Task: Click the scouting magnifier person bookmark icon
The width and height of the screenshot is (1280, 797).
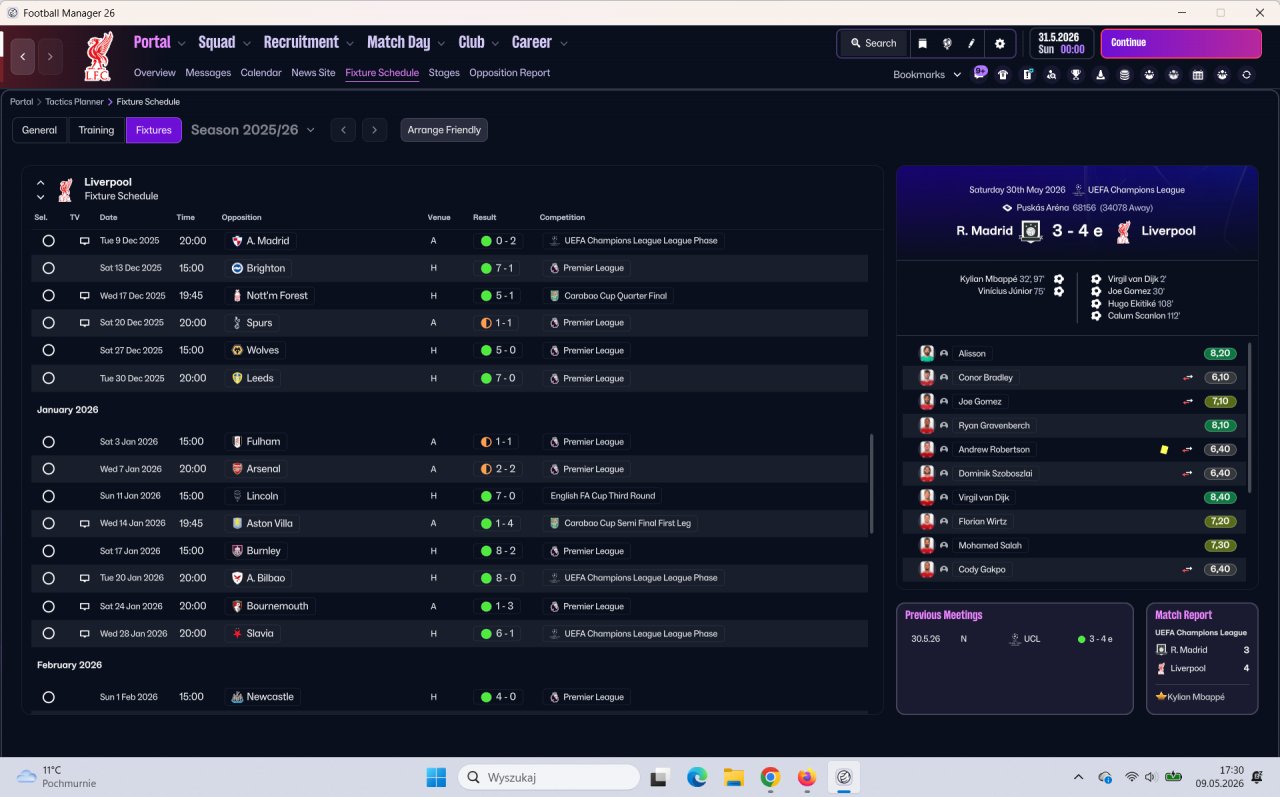Action: (1052, 74)
